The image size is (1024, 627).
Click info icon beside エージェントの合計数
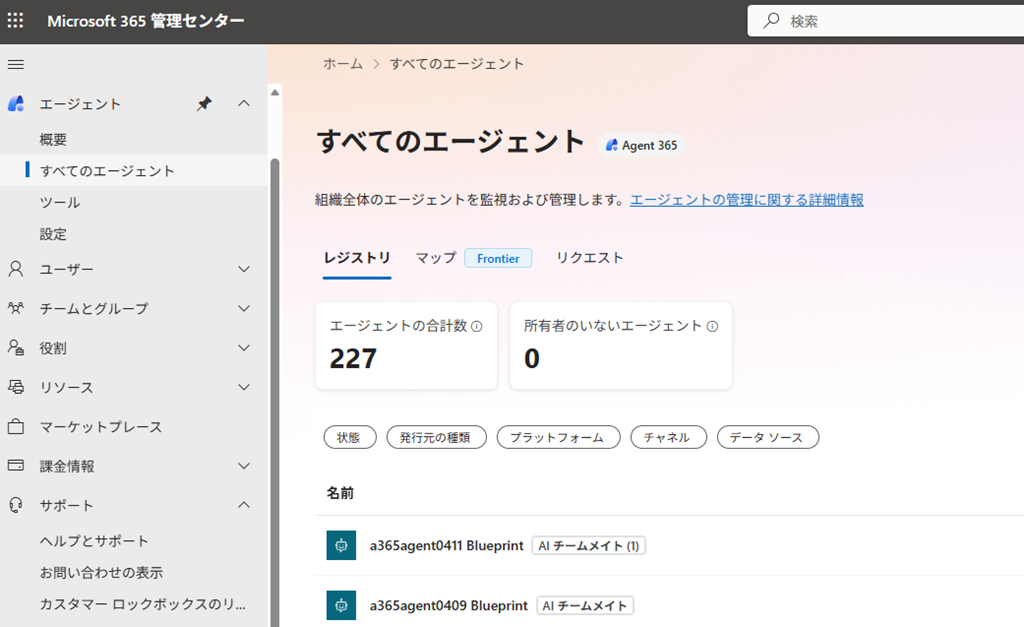click(477, 326)
